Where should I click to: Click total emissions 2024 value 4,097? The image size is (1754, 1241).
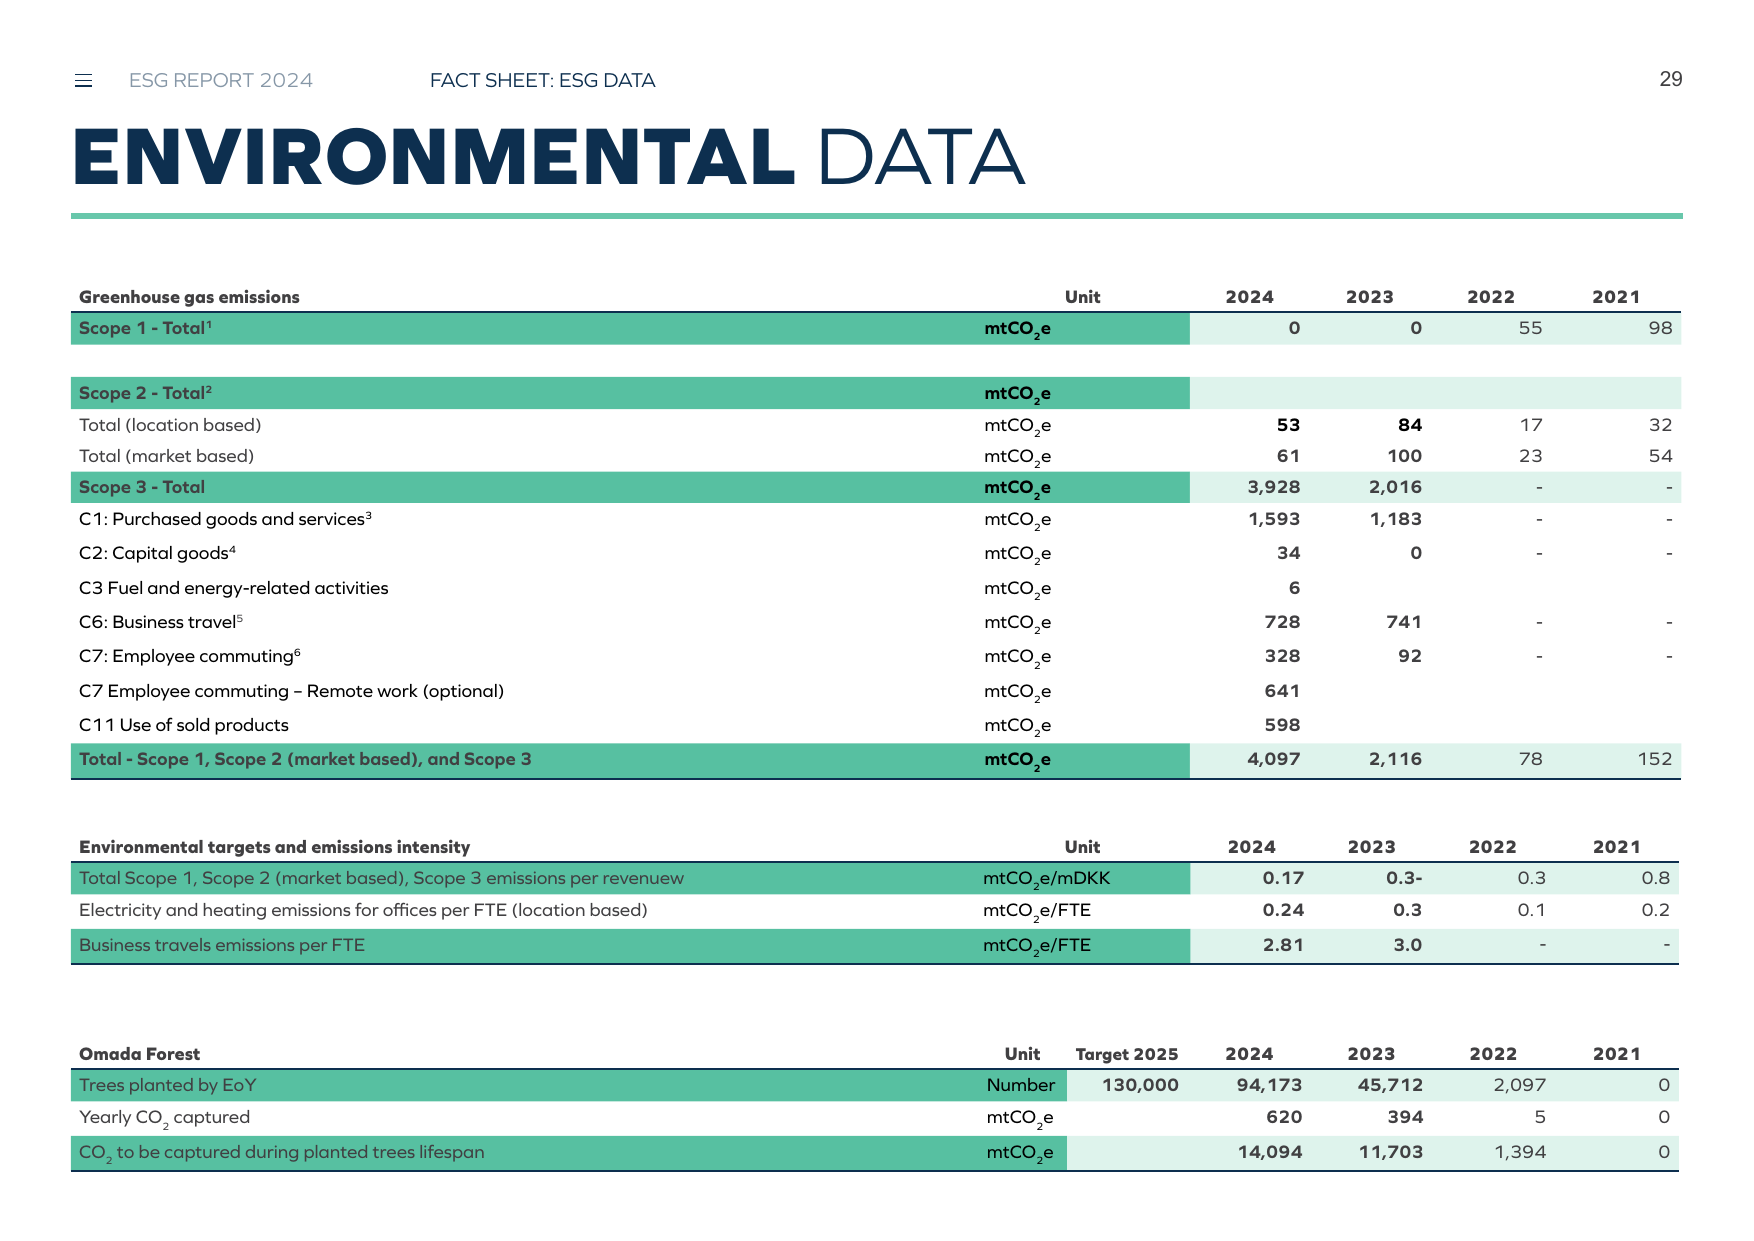pos(1274,759)
